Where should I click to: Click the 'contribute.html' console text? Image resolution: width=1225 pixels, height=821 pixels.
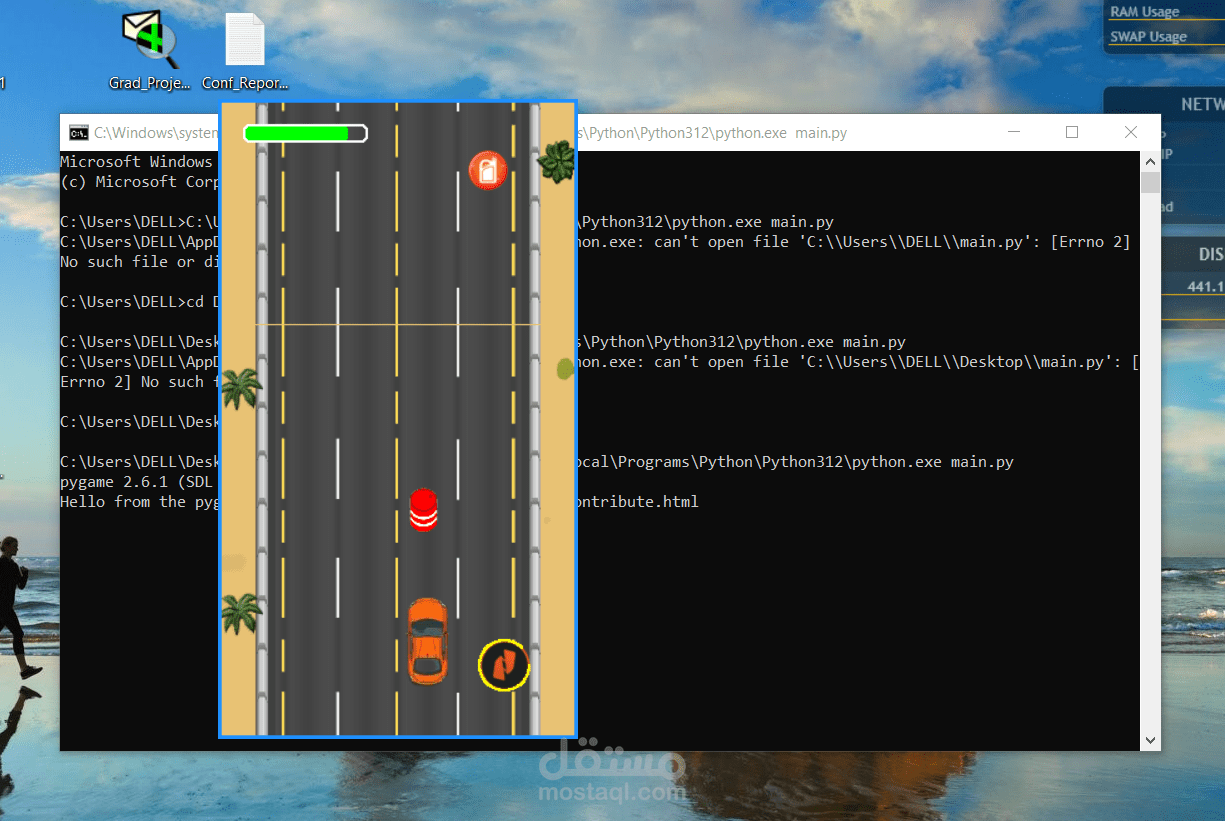pos(636,502)
